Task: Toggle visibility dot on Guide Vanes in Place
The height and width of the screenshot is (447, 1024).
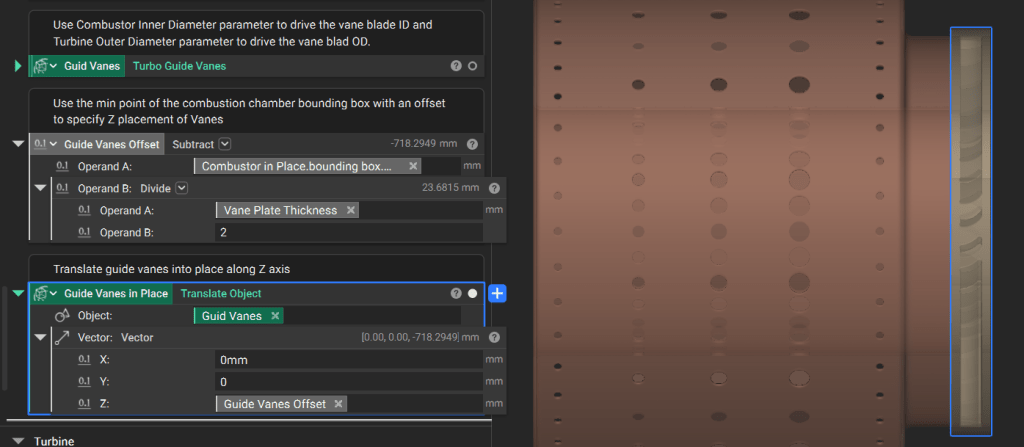Action: click(472, 294)
